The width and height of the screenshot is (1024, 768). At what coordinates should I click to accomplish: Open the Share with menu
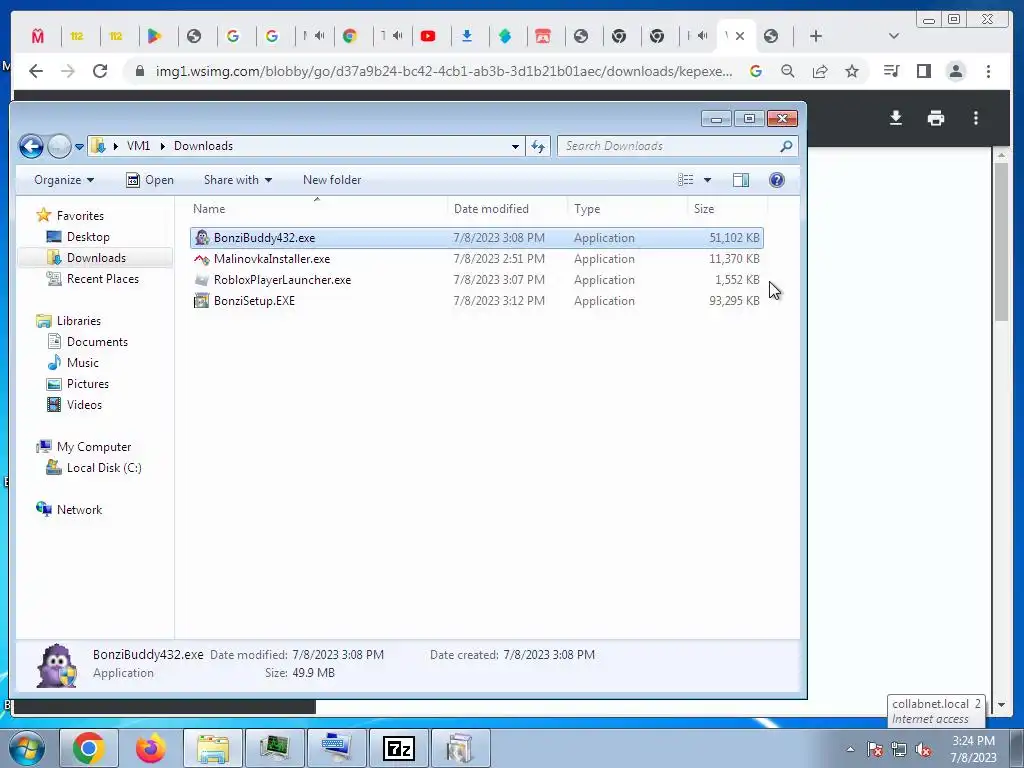[238, 180]
